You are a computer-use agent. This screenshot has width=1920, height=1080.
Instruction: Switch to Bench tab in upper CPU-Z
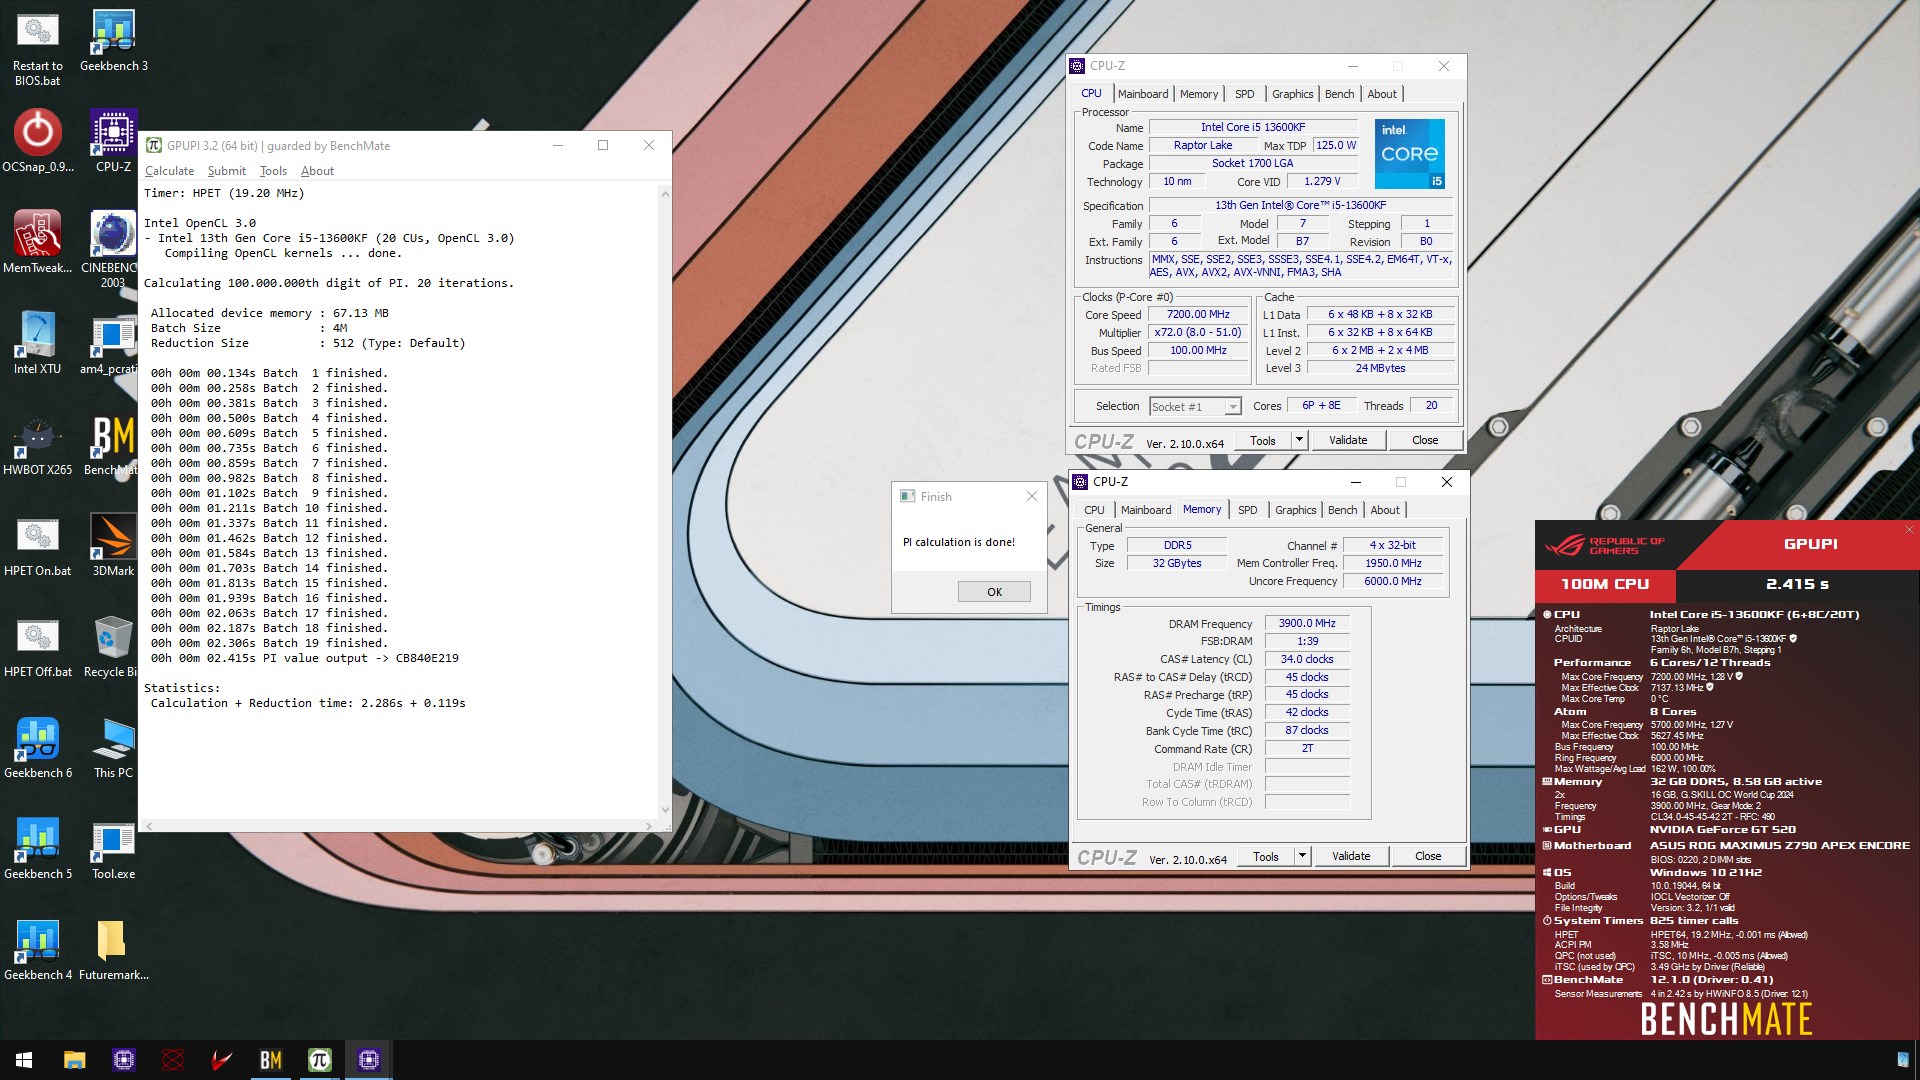pos(1339,94)
